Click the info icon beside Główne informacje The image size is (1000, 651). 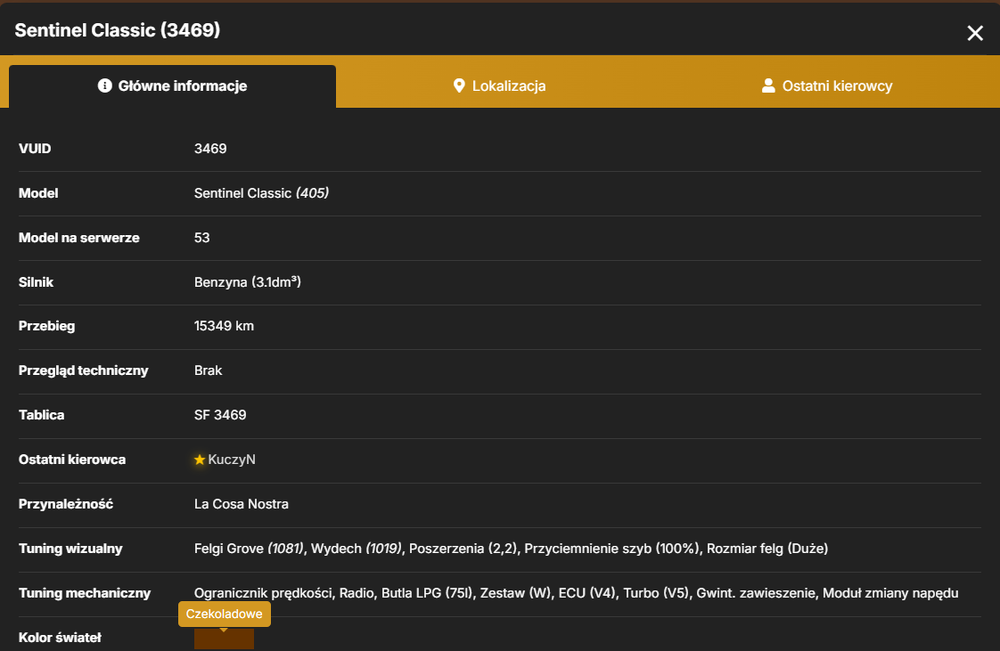[105, 85]
